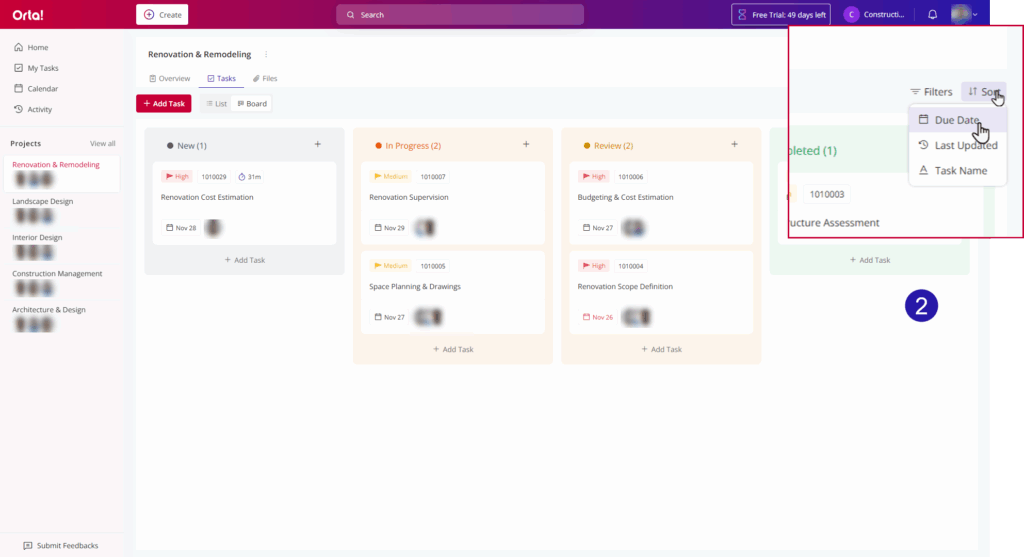Open project options three-dot menu
This screenshot has width=1024, height=557.
tap(266, 55)
